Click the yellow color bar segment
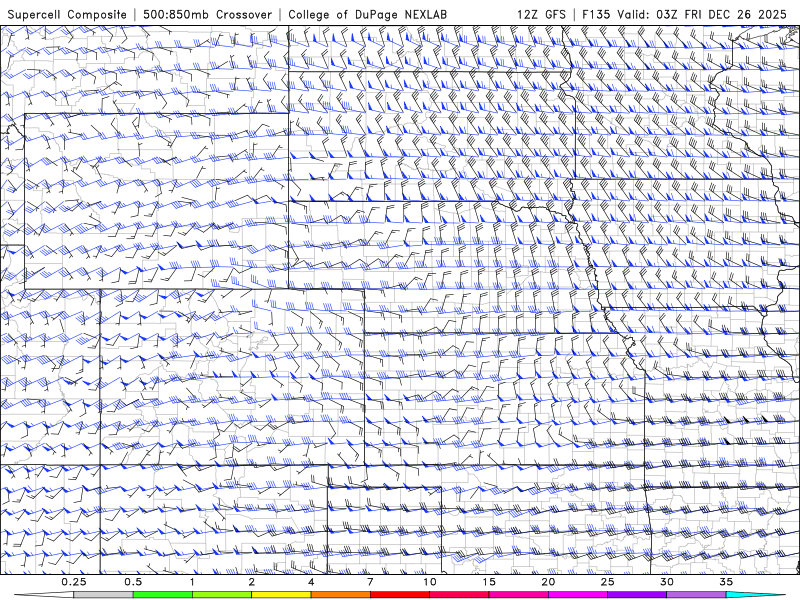This screenshot has height=600, width=800. coord(281,595)
